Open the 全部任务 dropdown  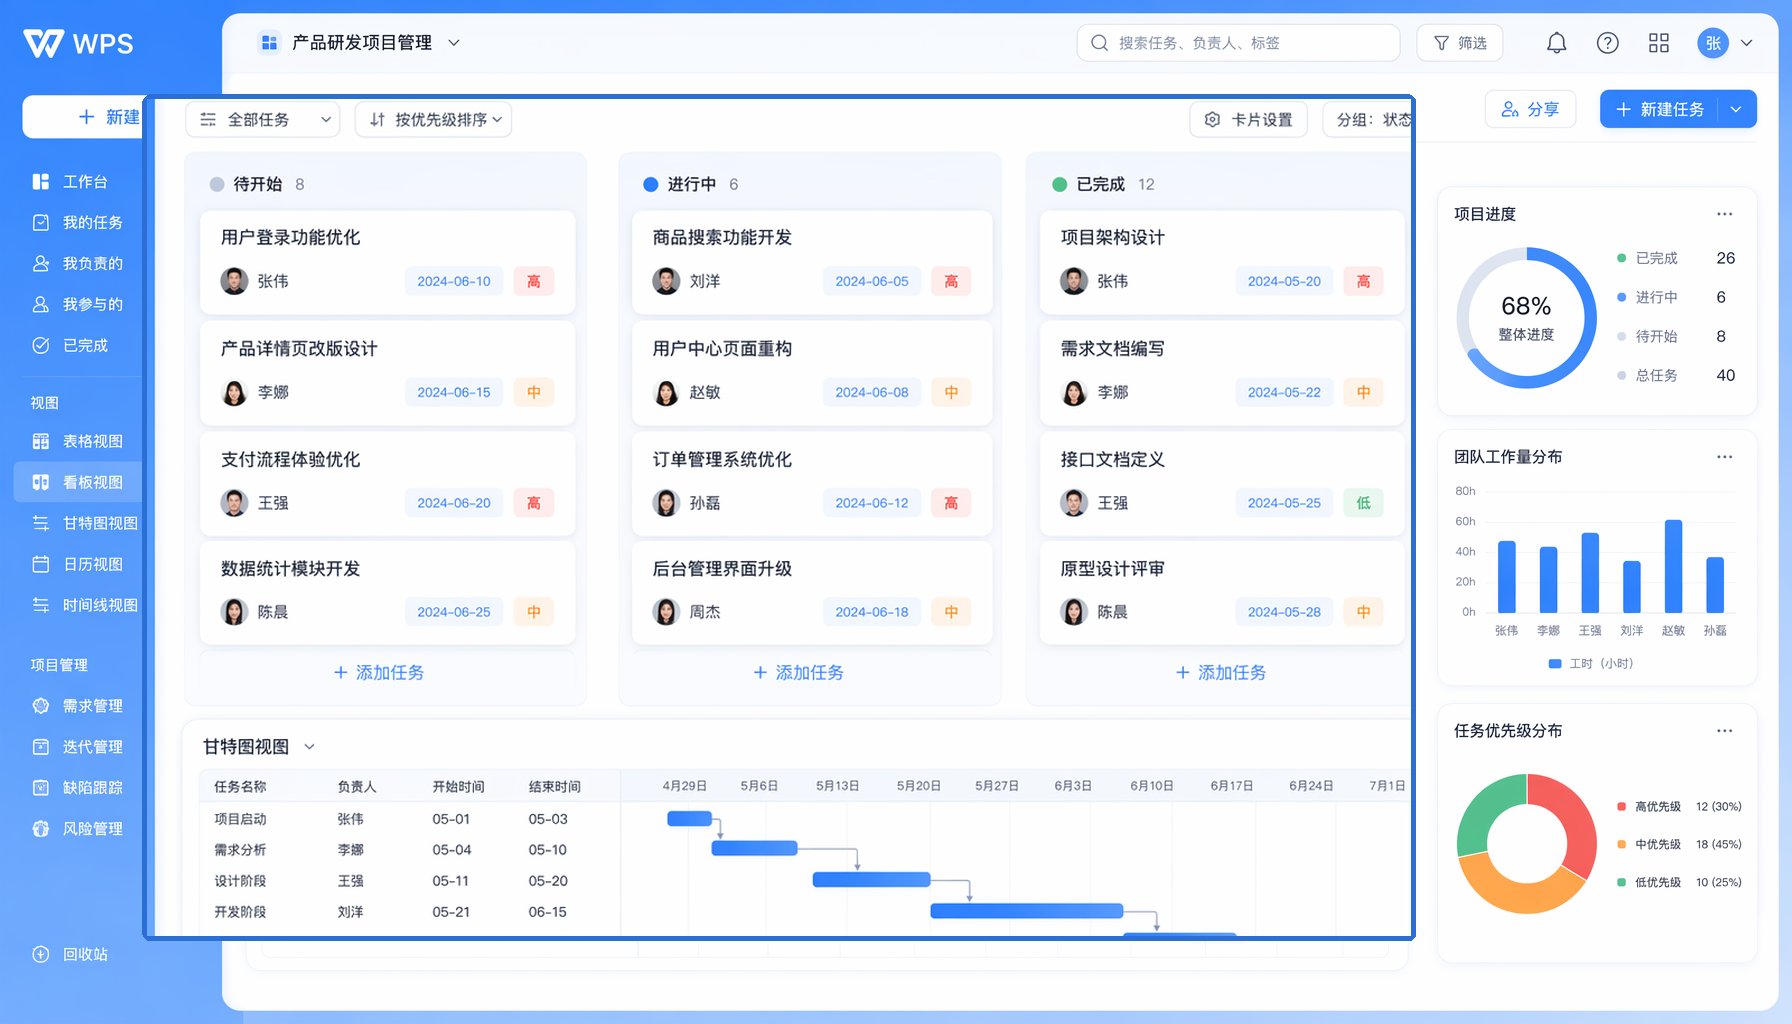263,120
